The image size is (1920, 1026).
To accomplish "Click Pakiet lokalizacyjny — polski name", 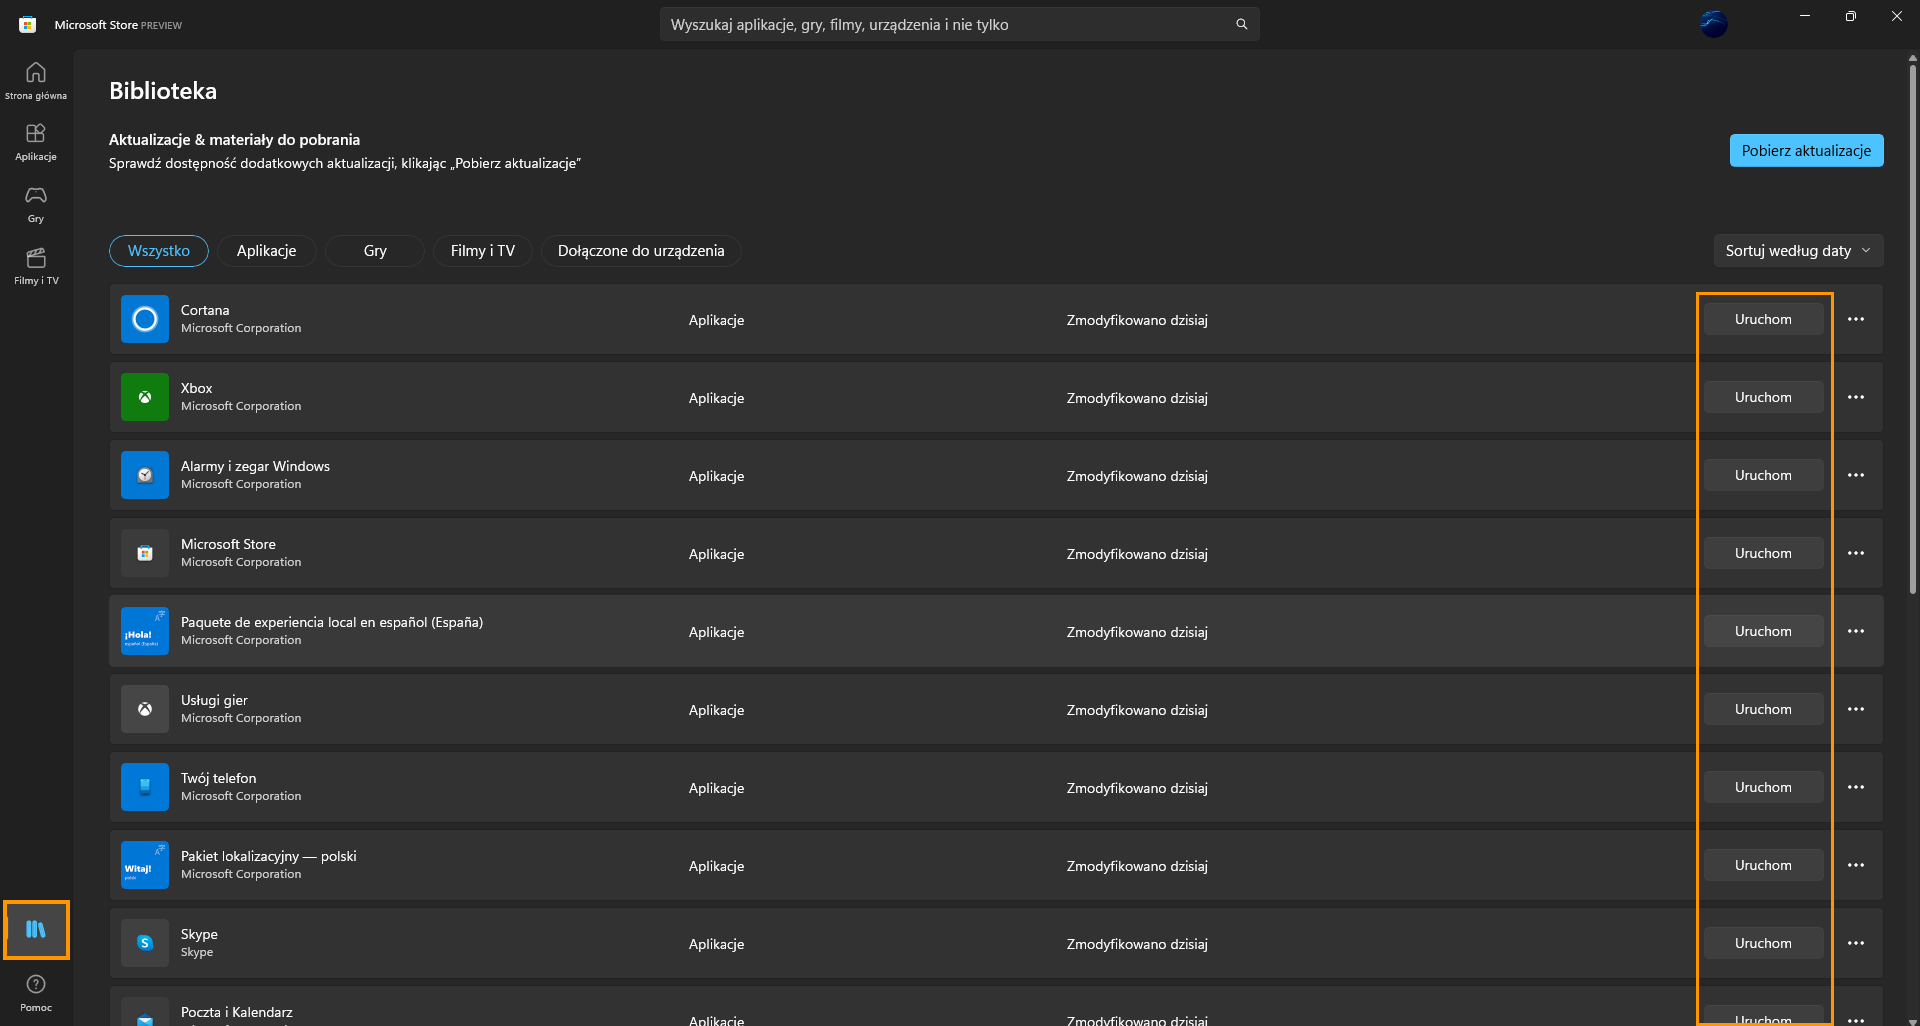I will [x=269, y=856].
